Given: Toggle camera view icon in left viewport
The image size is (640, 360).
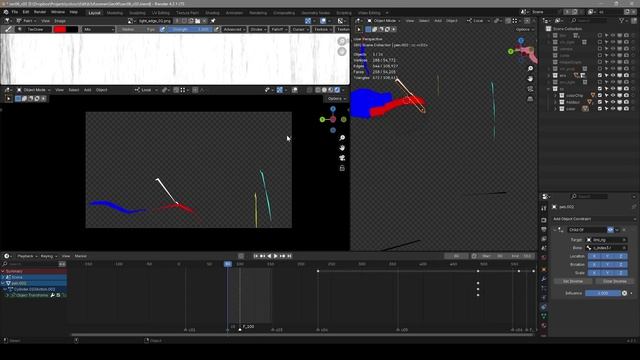Looking at the screenshot, I should coord(342,158).
